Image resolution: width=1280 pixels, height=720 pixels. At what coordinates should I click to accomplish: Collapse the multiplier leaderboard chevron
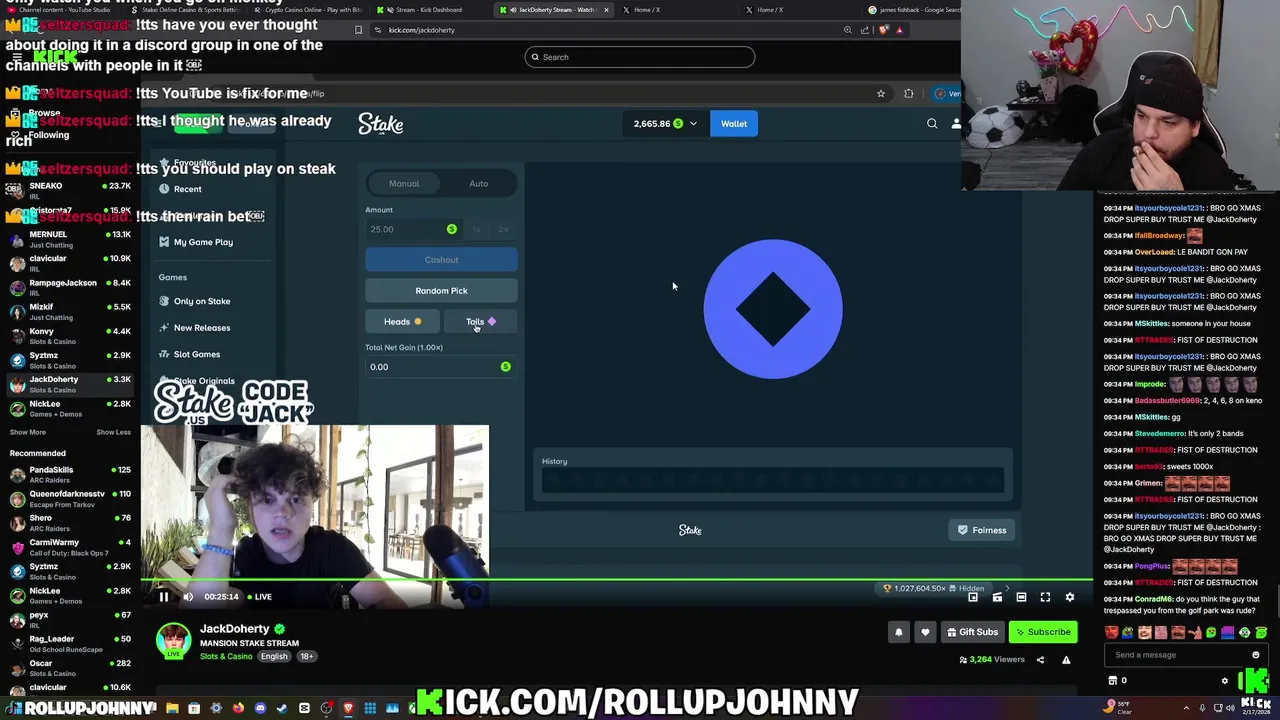point(1007,589)
